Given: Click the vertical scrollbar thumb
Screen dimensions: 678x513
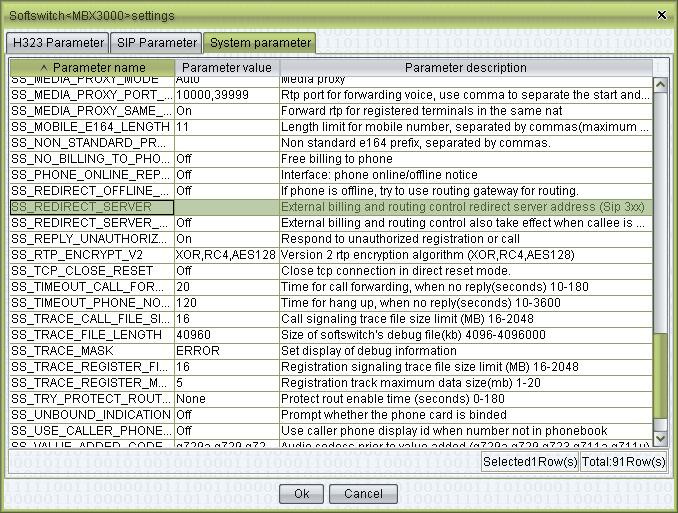Looking at the screenshot, I should tap(660, 375).
